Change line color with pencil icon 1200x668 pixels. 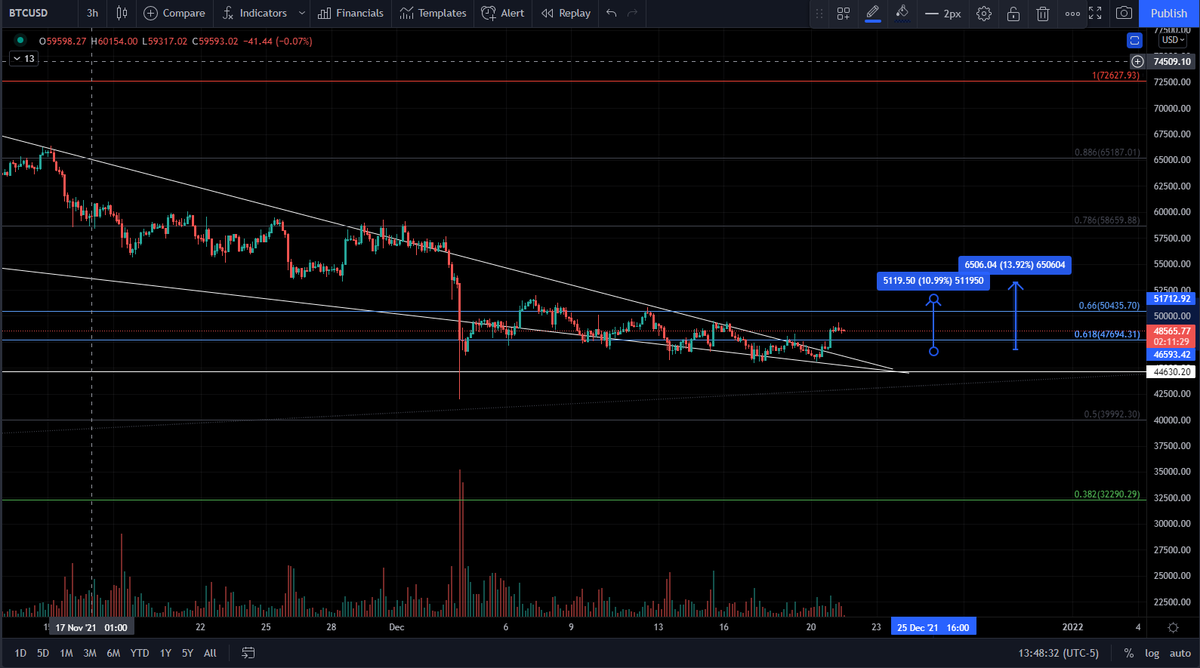tap(873, 13)
